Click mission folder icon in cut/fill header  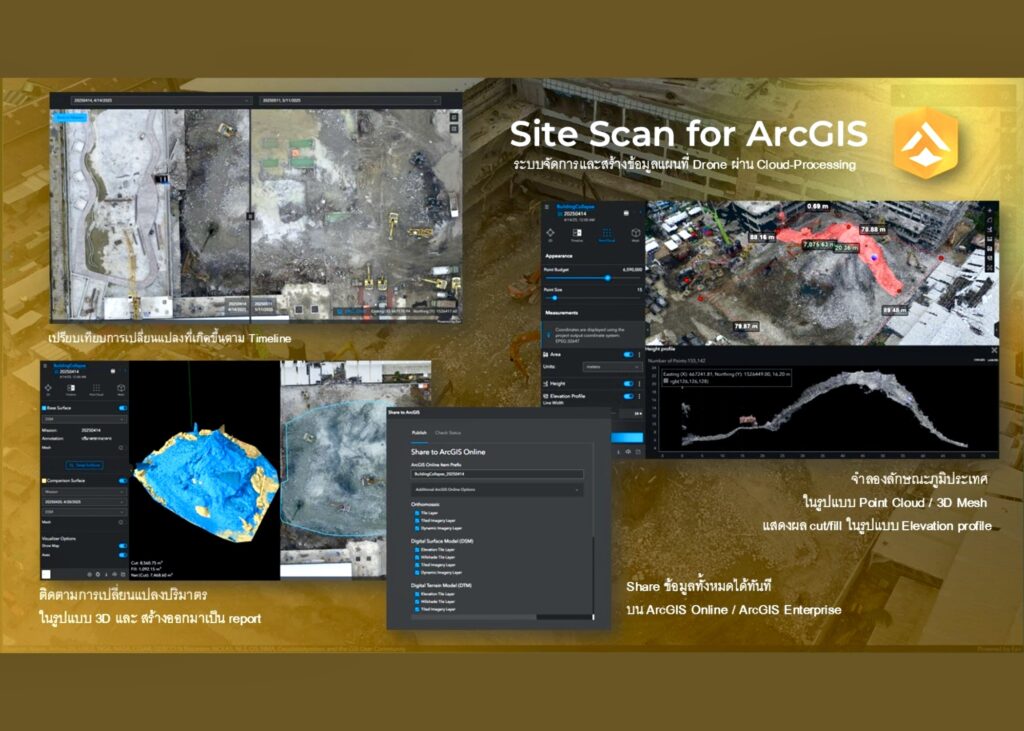click(113, 372)
